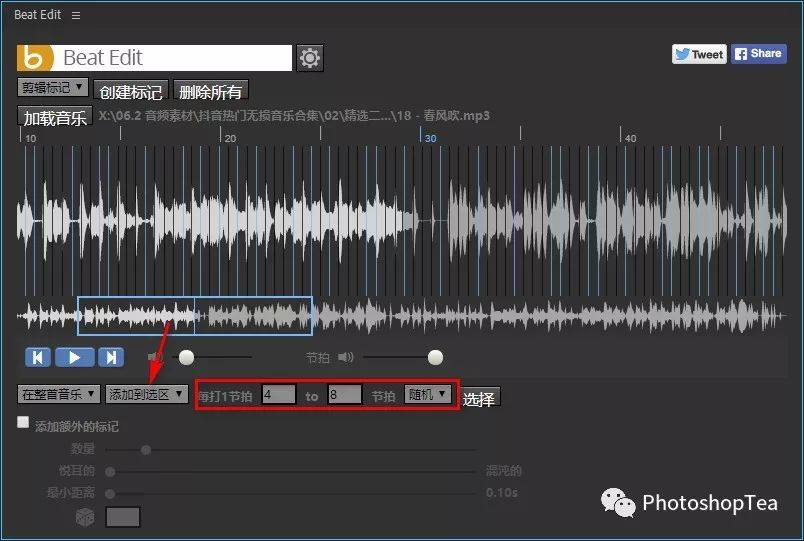The image size is (804, 541).
Task: Open the 剪辑标记 dropdown
Action: [53, 87]
